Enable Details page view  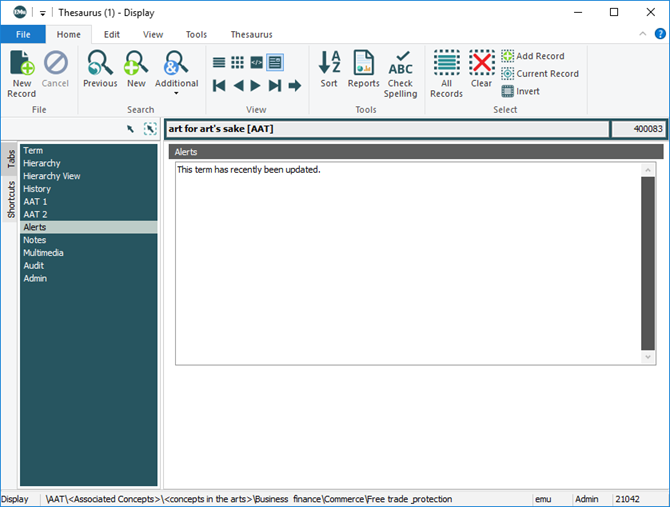274,62
